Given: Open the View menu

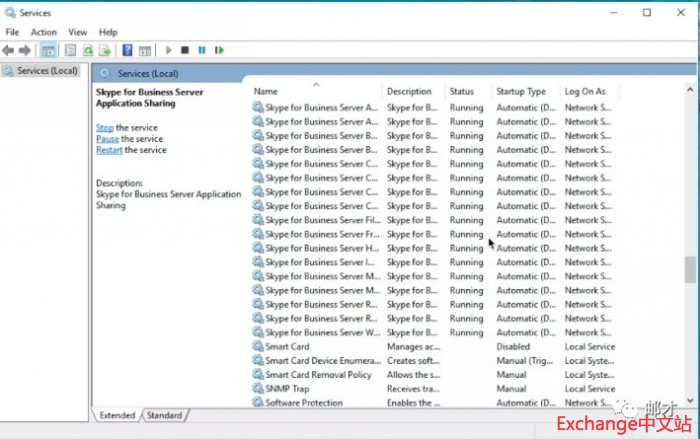Looking at the screenshot, I should (77, 32).
